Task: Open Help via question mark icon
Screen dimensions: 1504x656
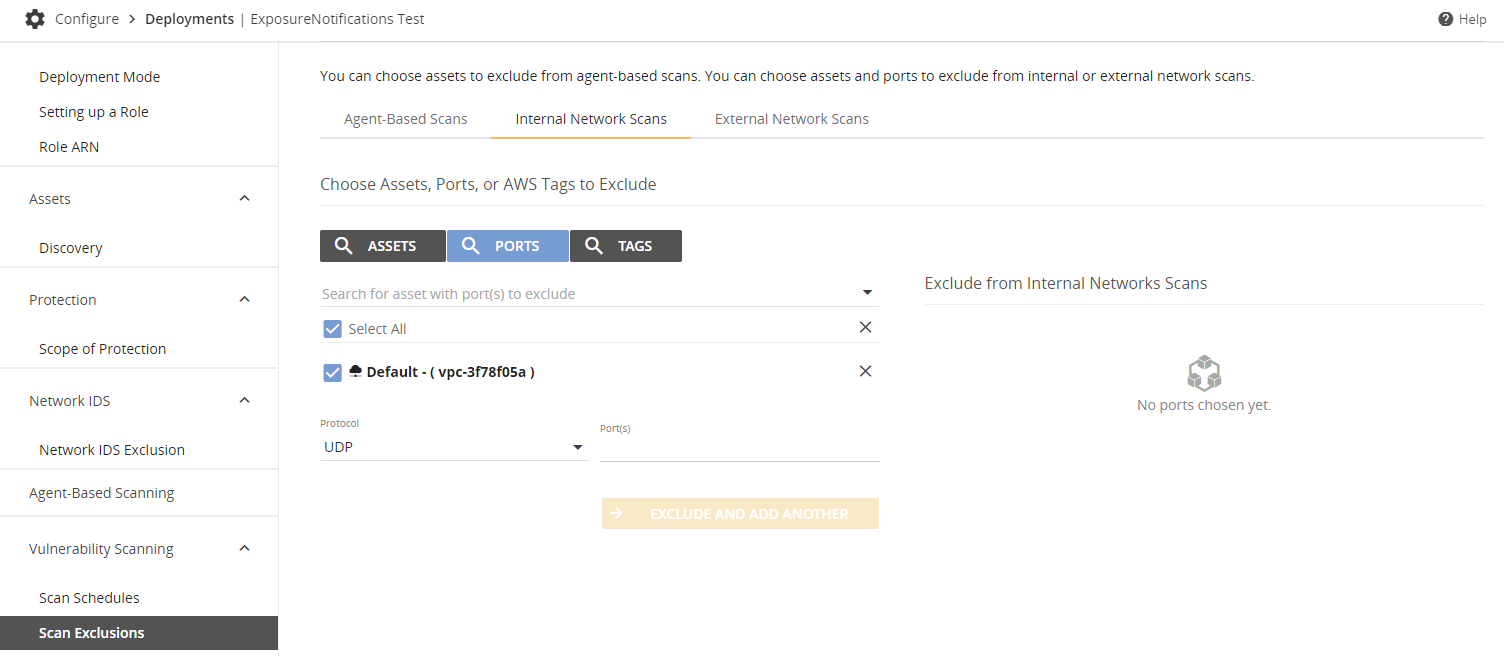Action: coord(1445,19)
